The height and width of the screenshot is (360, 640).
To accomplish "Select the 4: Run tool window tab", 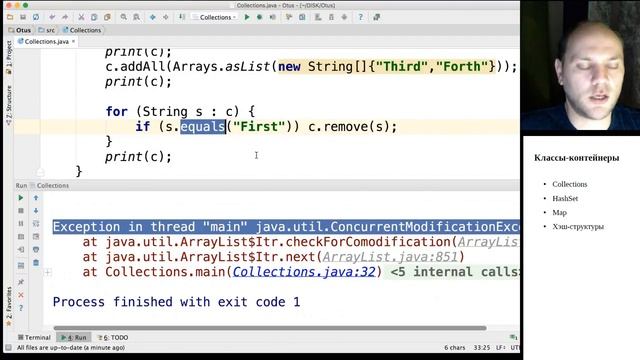I will (x=74, y=338).
